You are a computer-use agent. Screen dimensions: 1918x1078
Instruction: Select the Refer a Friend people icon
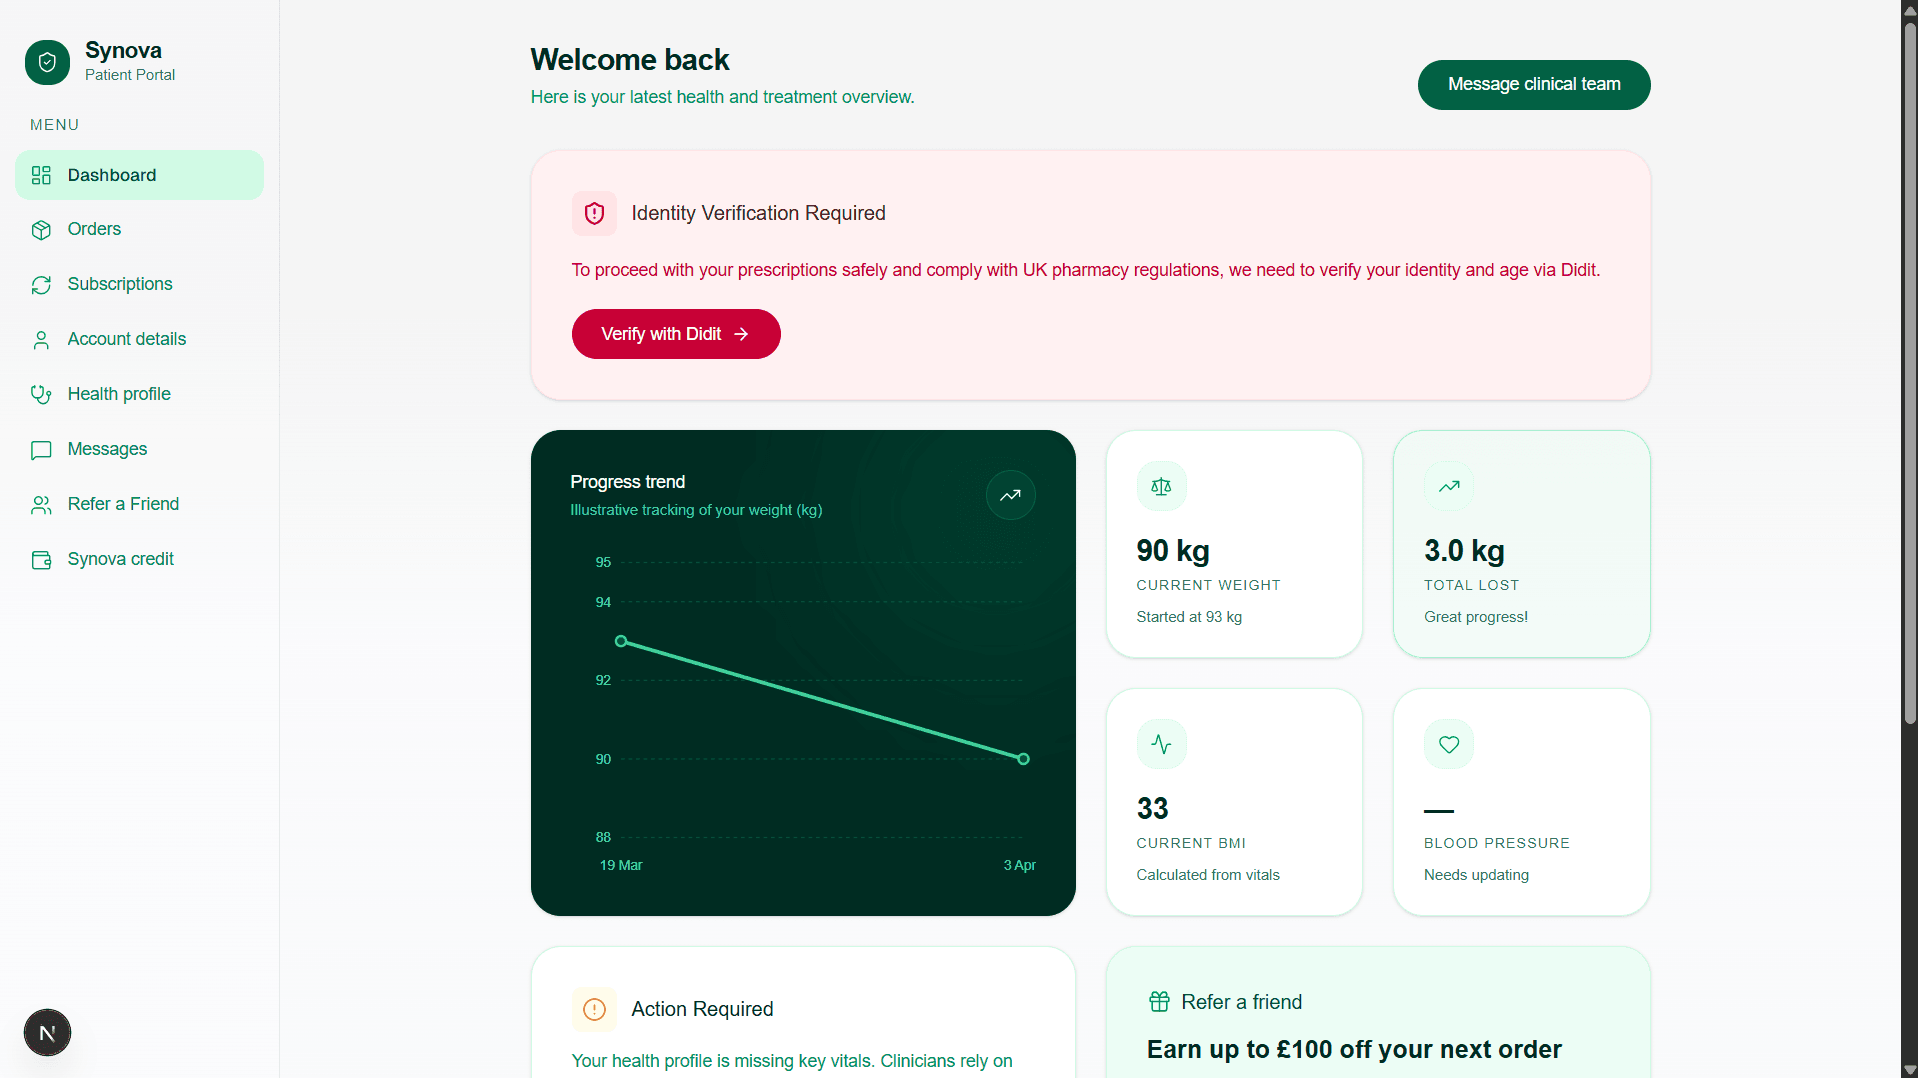tap(41, 504)
